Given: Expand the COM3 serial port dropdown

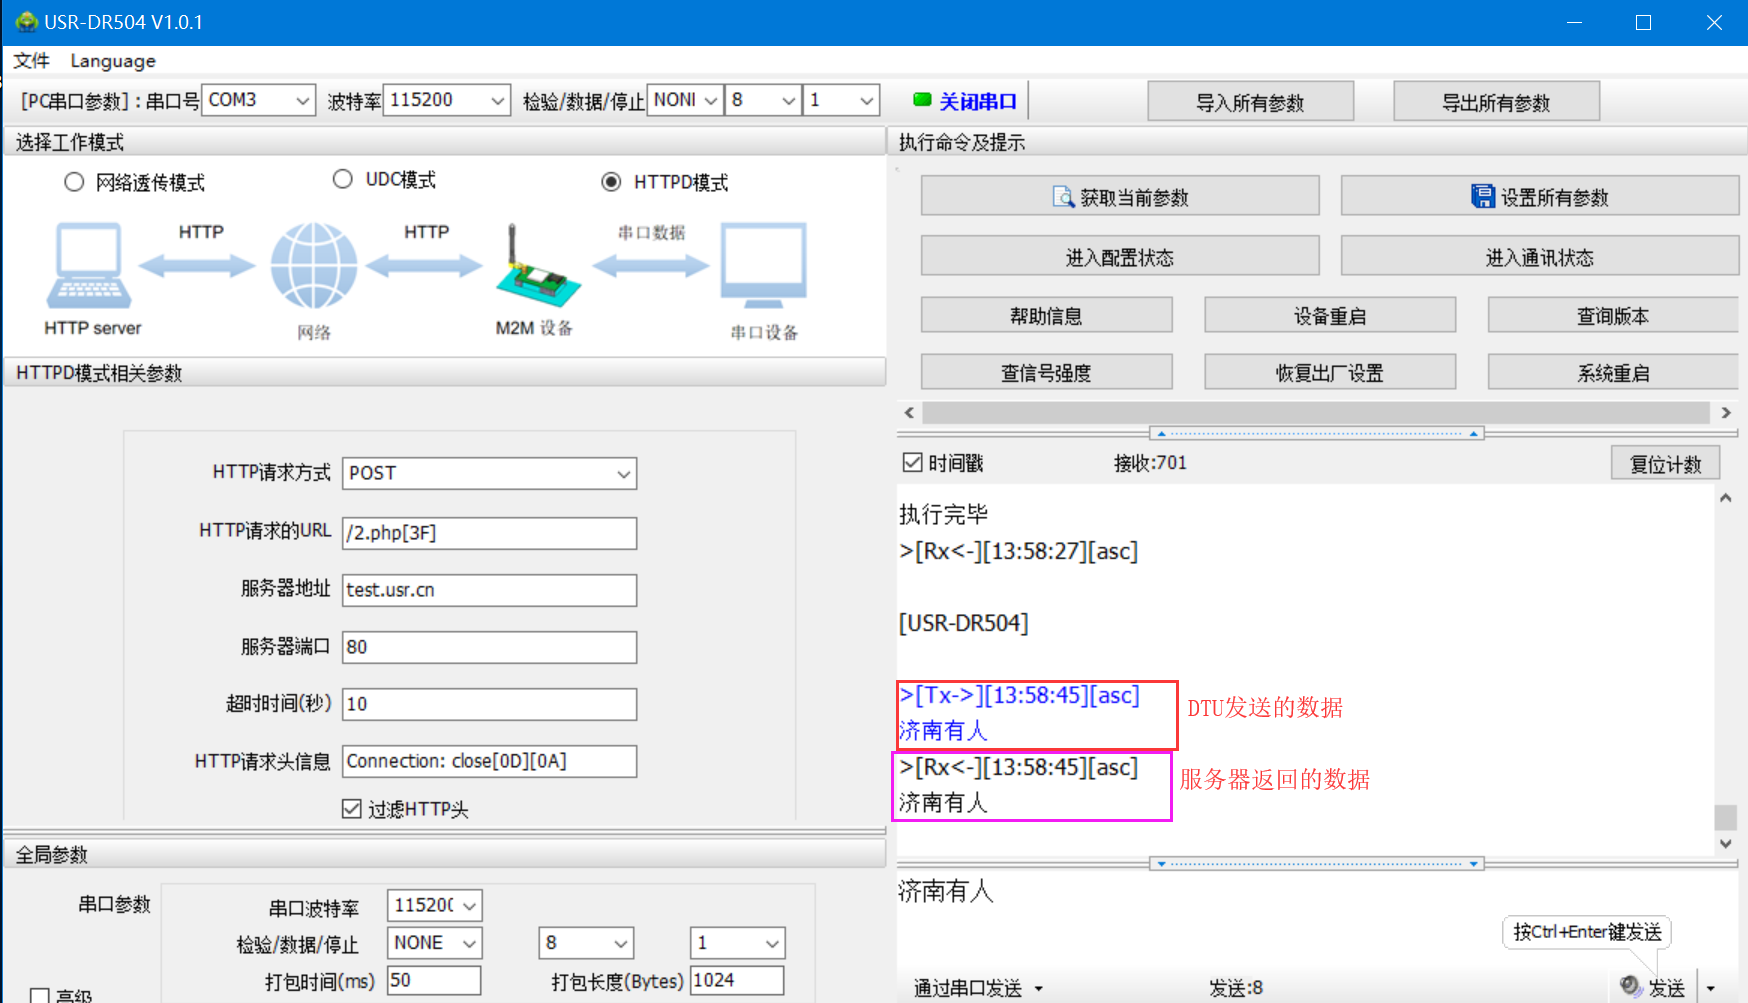Looking at the screenshot, I should pos(302,101).
